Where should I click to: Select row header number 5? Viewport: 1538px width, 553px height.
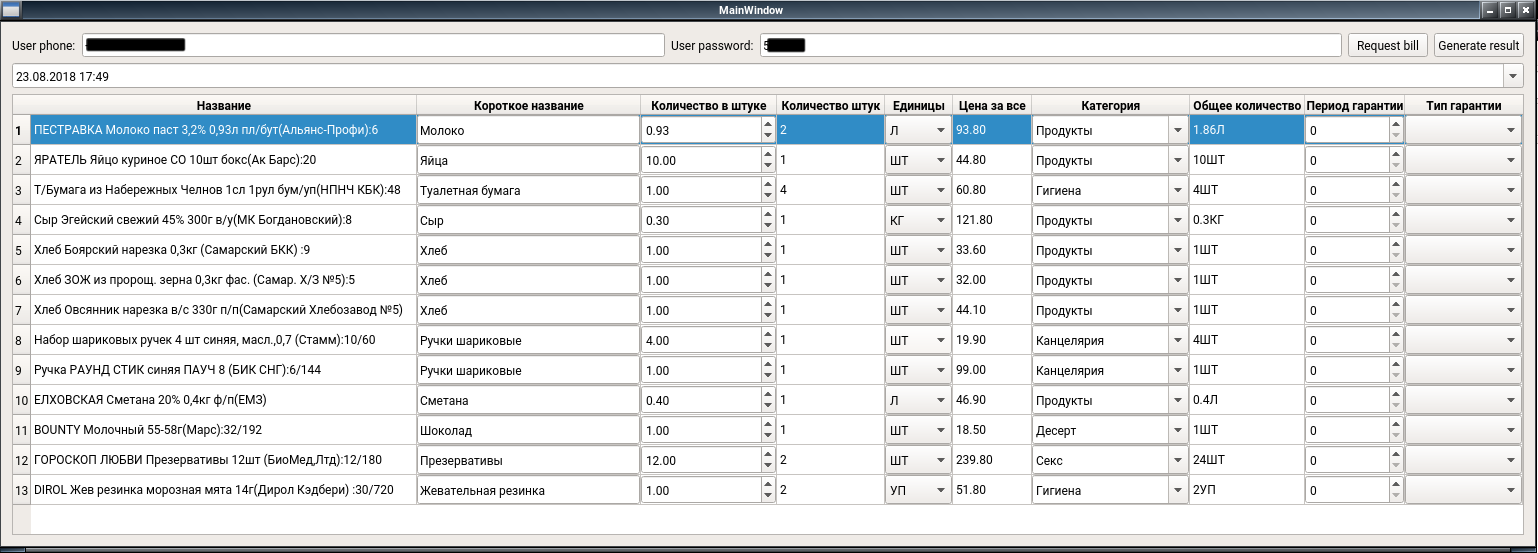(x=21, y=250)
